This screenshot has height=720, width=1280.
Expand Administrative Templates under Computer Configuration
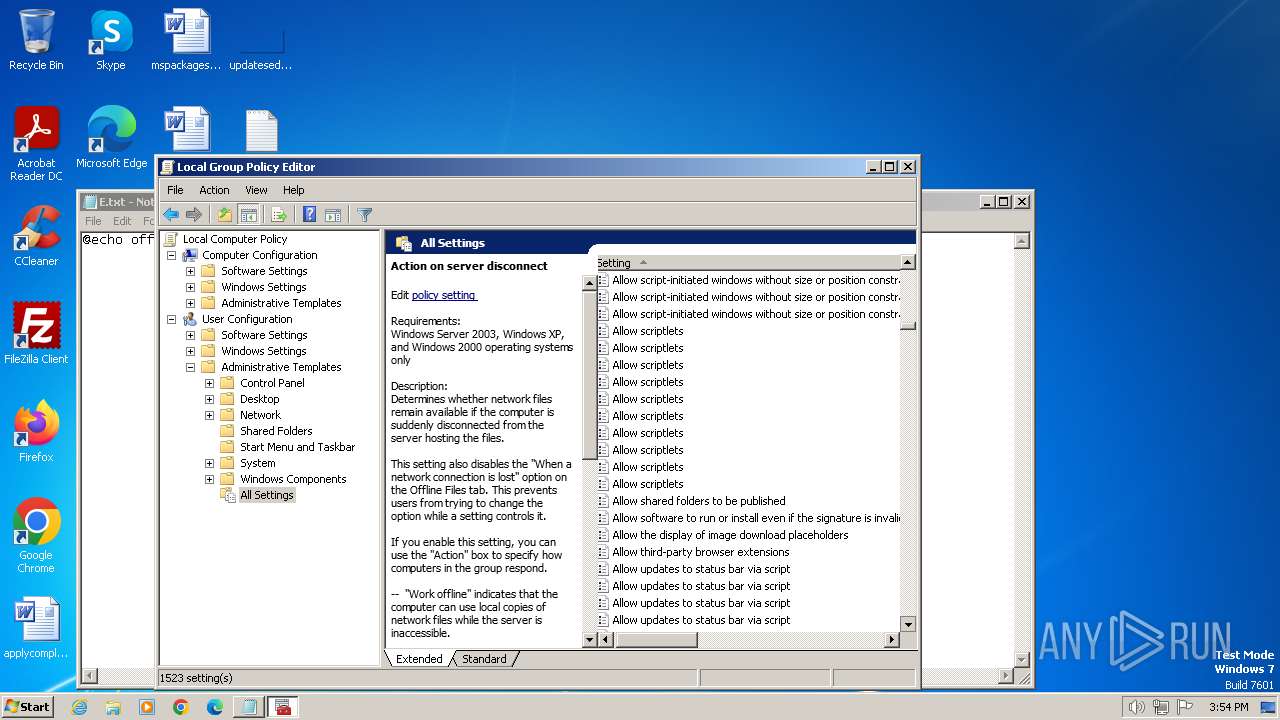[190, 303]
